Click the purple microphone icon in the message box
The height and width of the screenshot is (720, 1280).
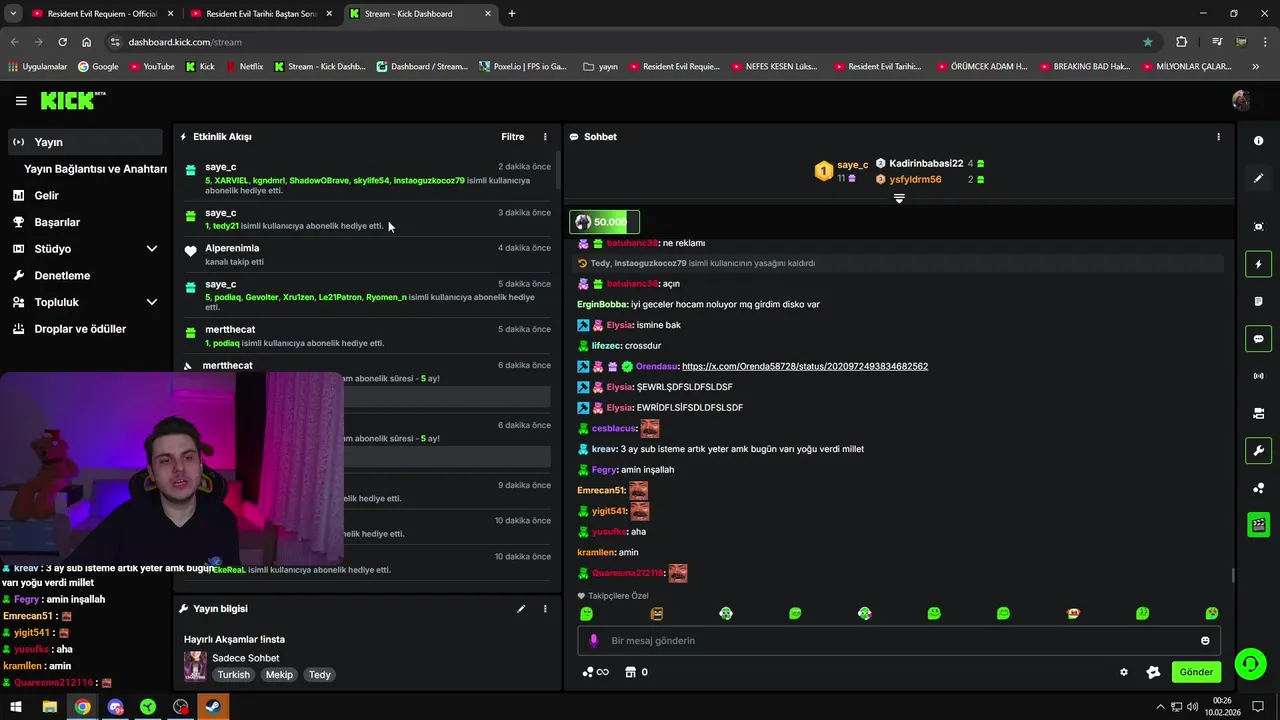(593, 640)
